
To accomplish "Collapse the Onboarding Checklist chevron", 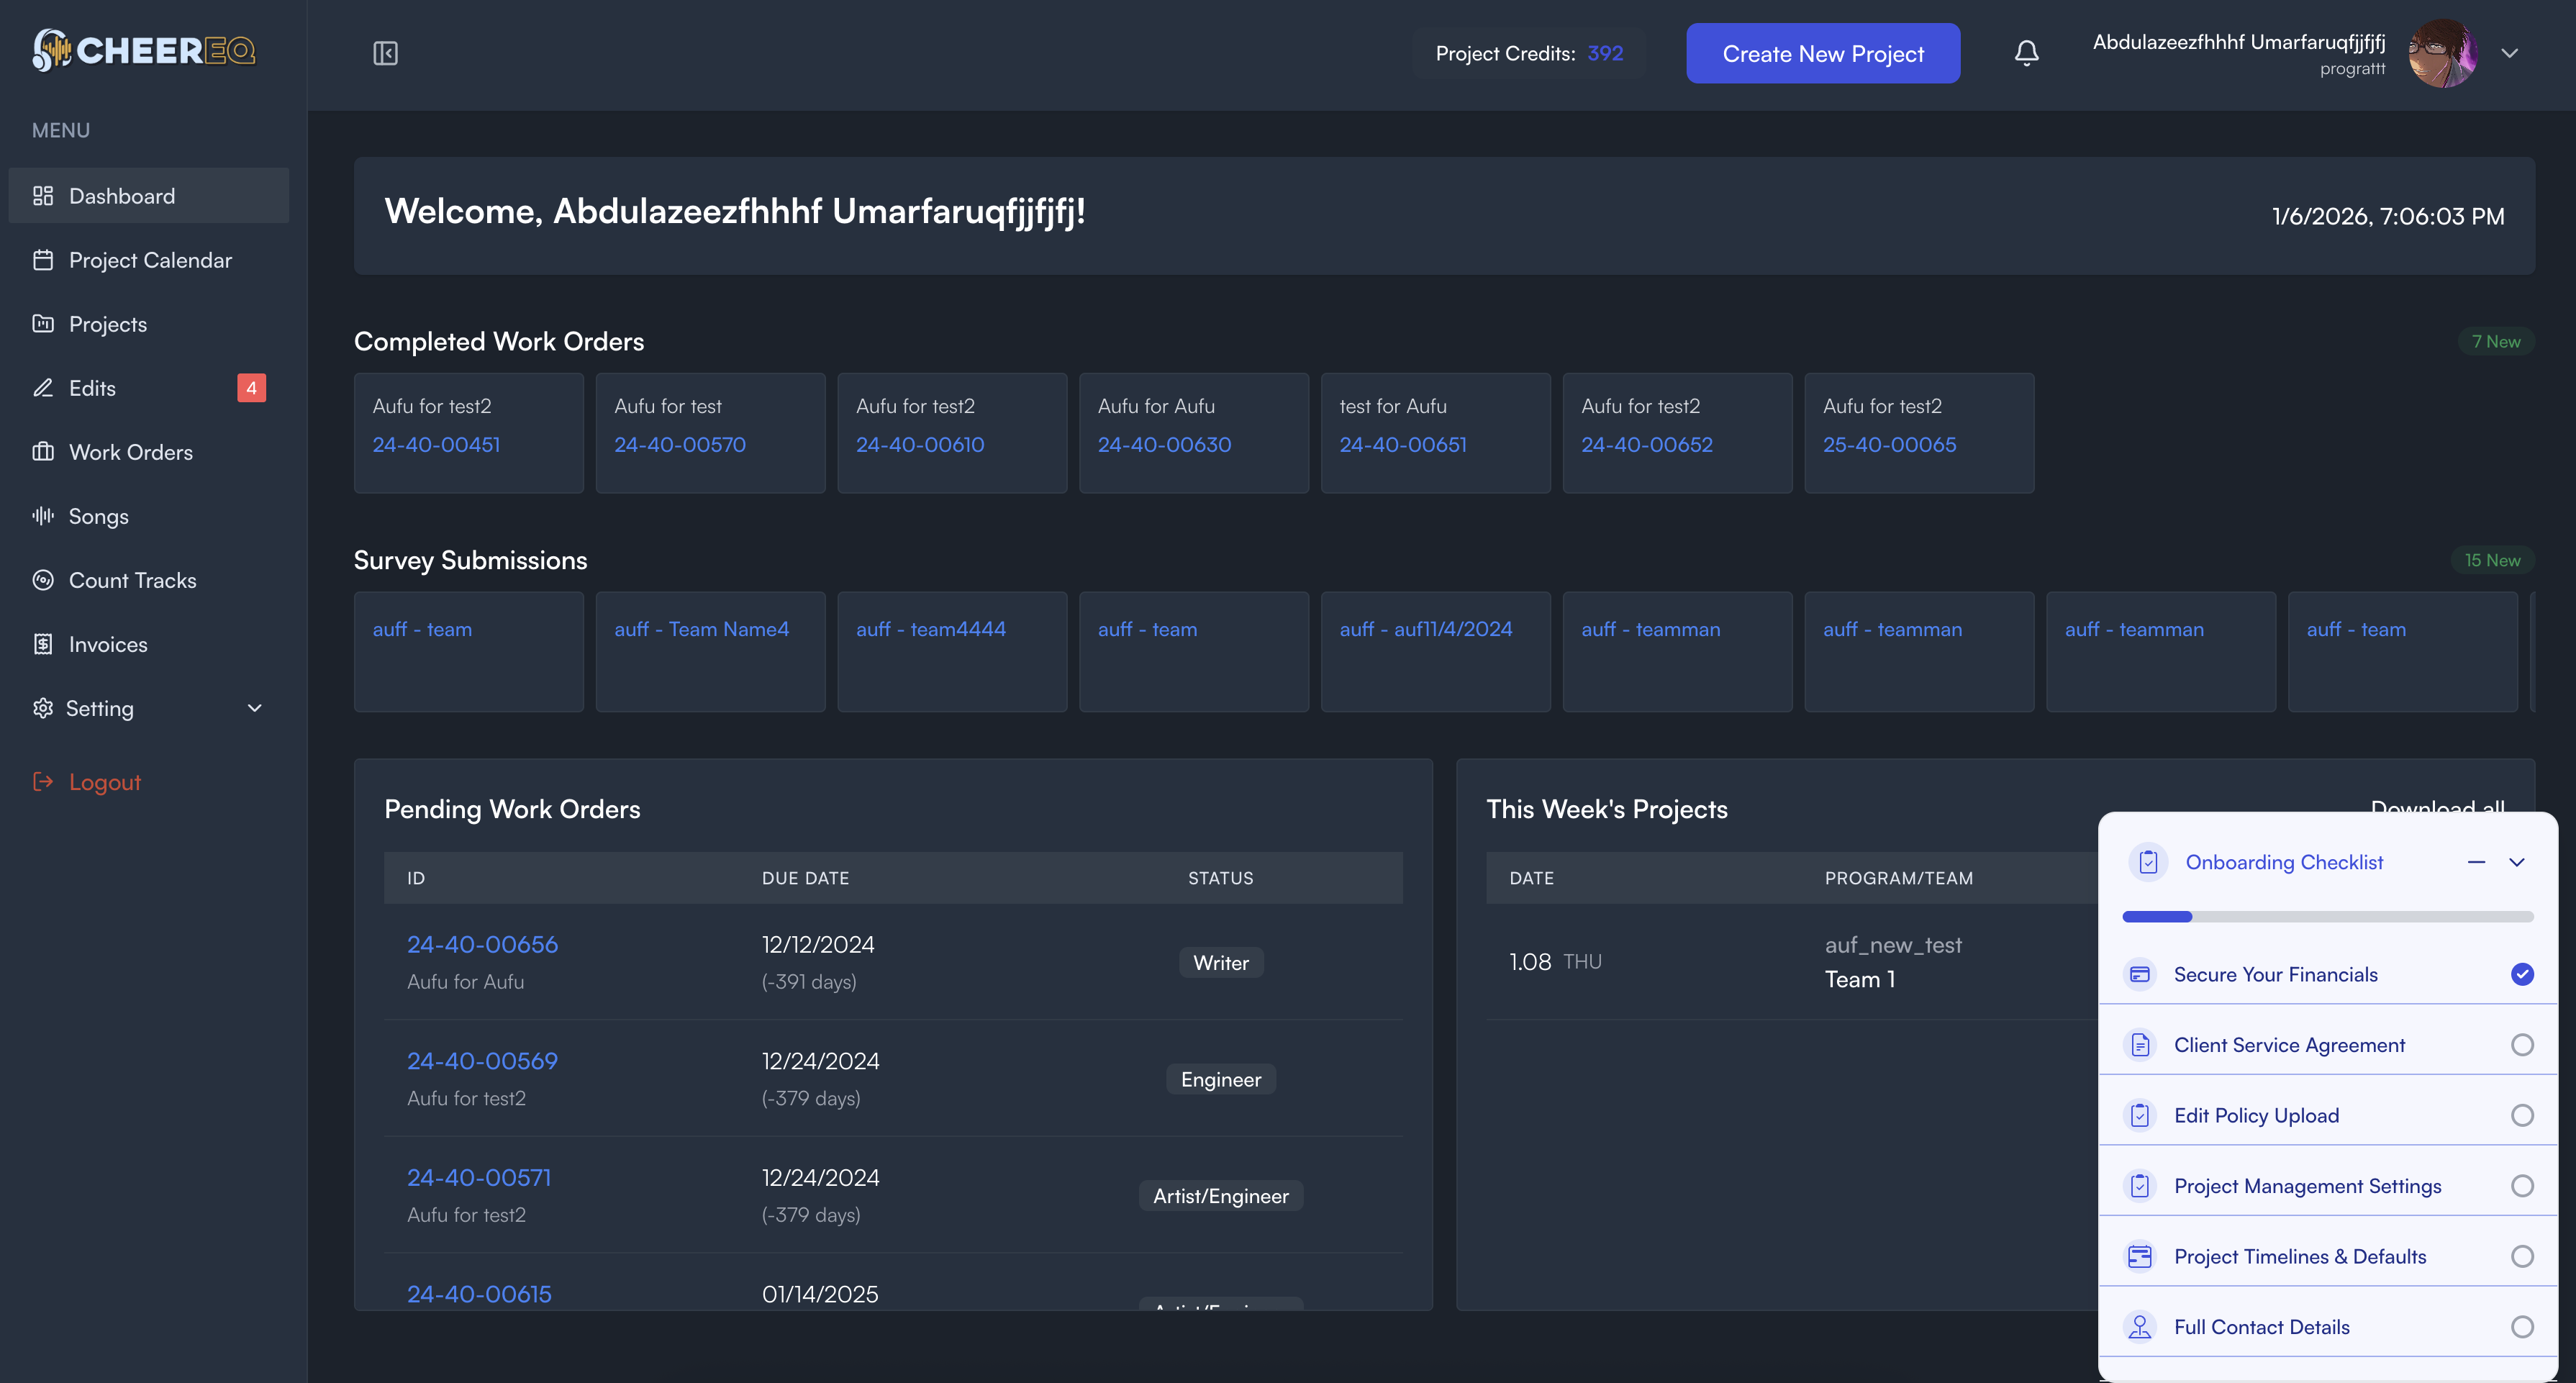I will (x=2517, y=862).
